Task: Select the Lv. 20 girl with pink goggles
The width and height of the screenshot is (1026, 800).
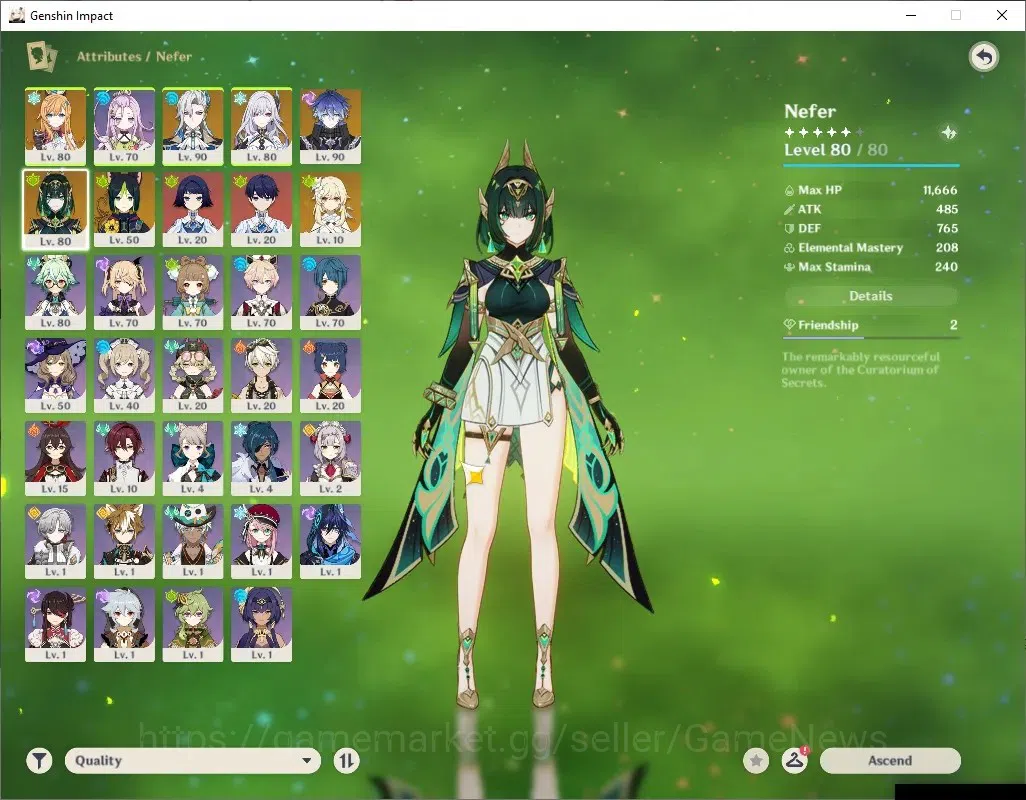Action: (x=193, y=375)
